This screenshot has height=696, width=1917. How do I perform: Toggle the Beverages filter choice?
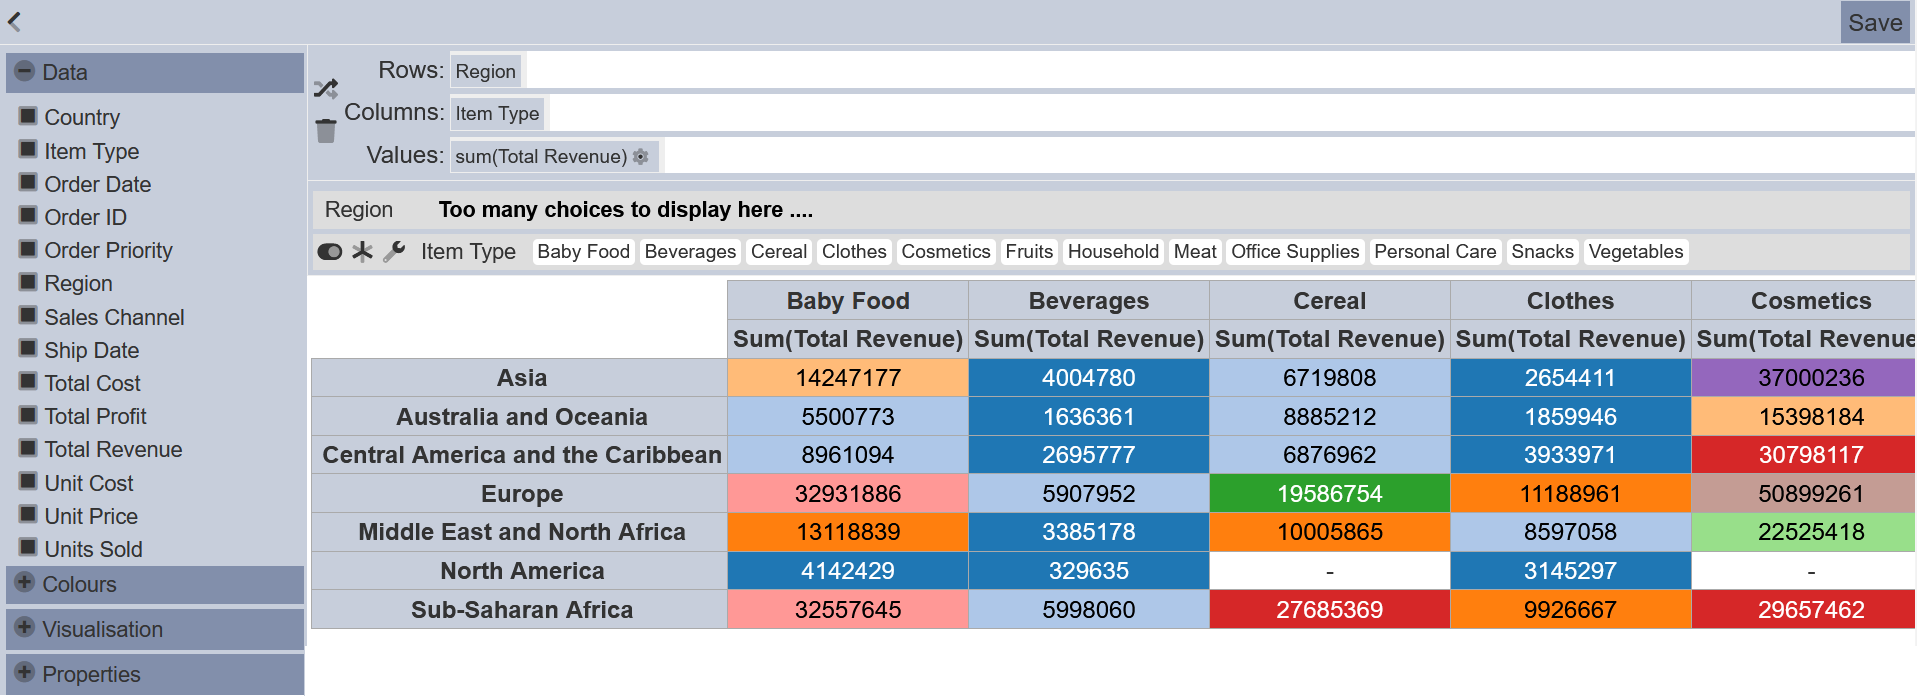click(x=690, y=251)
